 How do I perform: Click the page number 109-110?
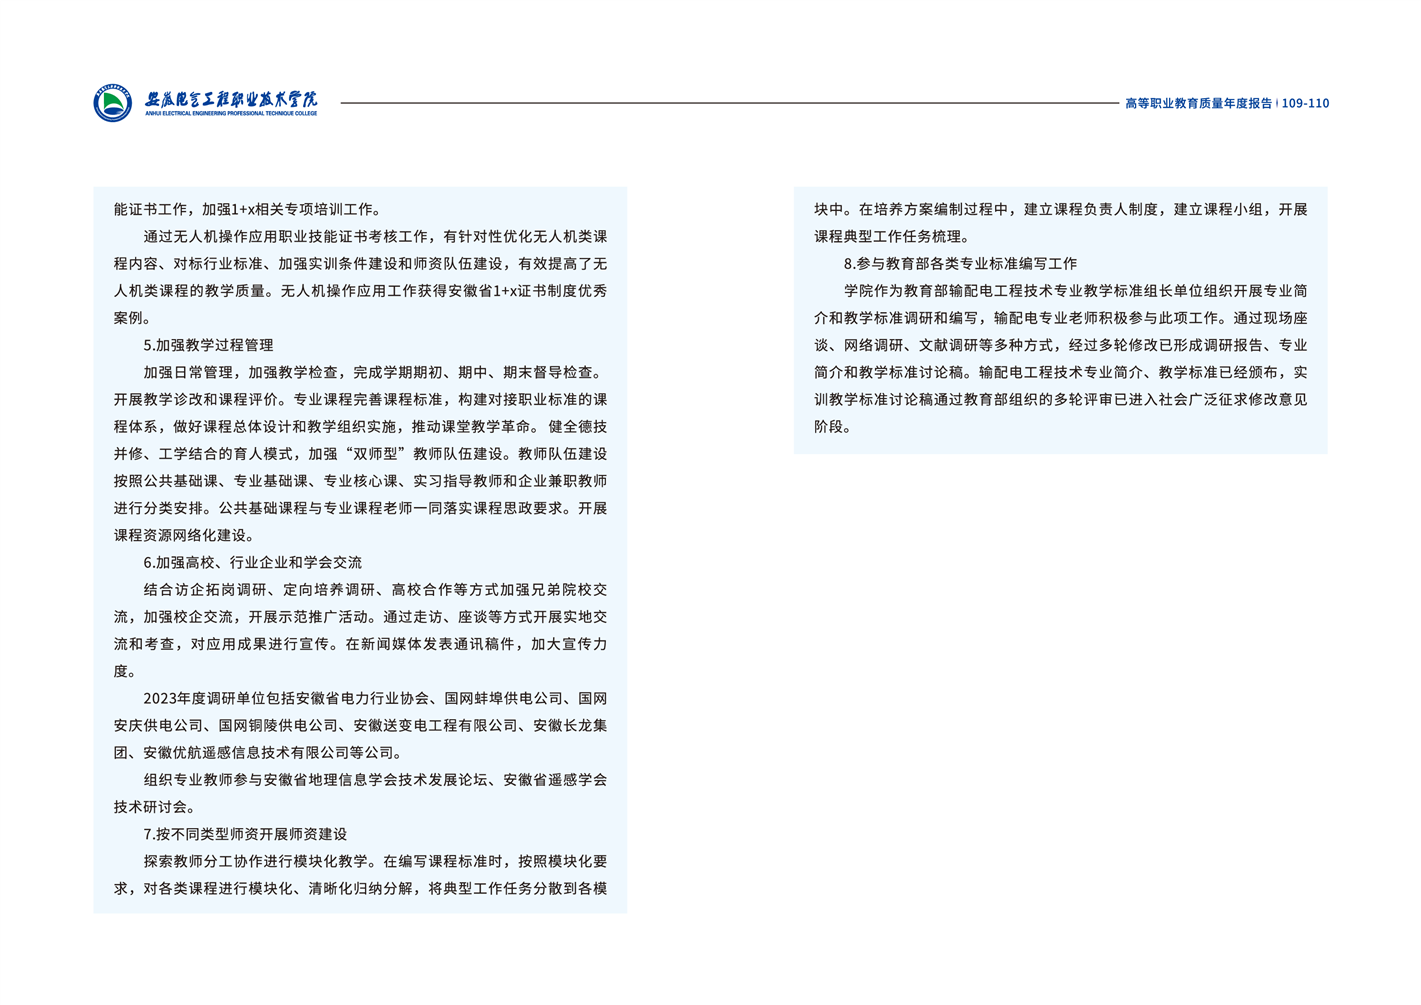coord(1305,103)
